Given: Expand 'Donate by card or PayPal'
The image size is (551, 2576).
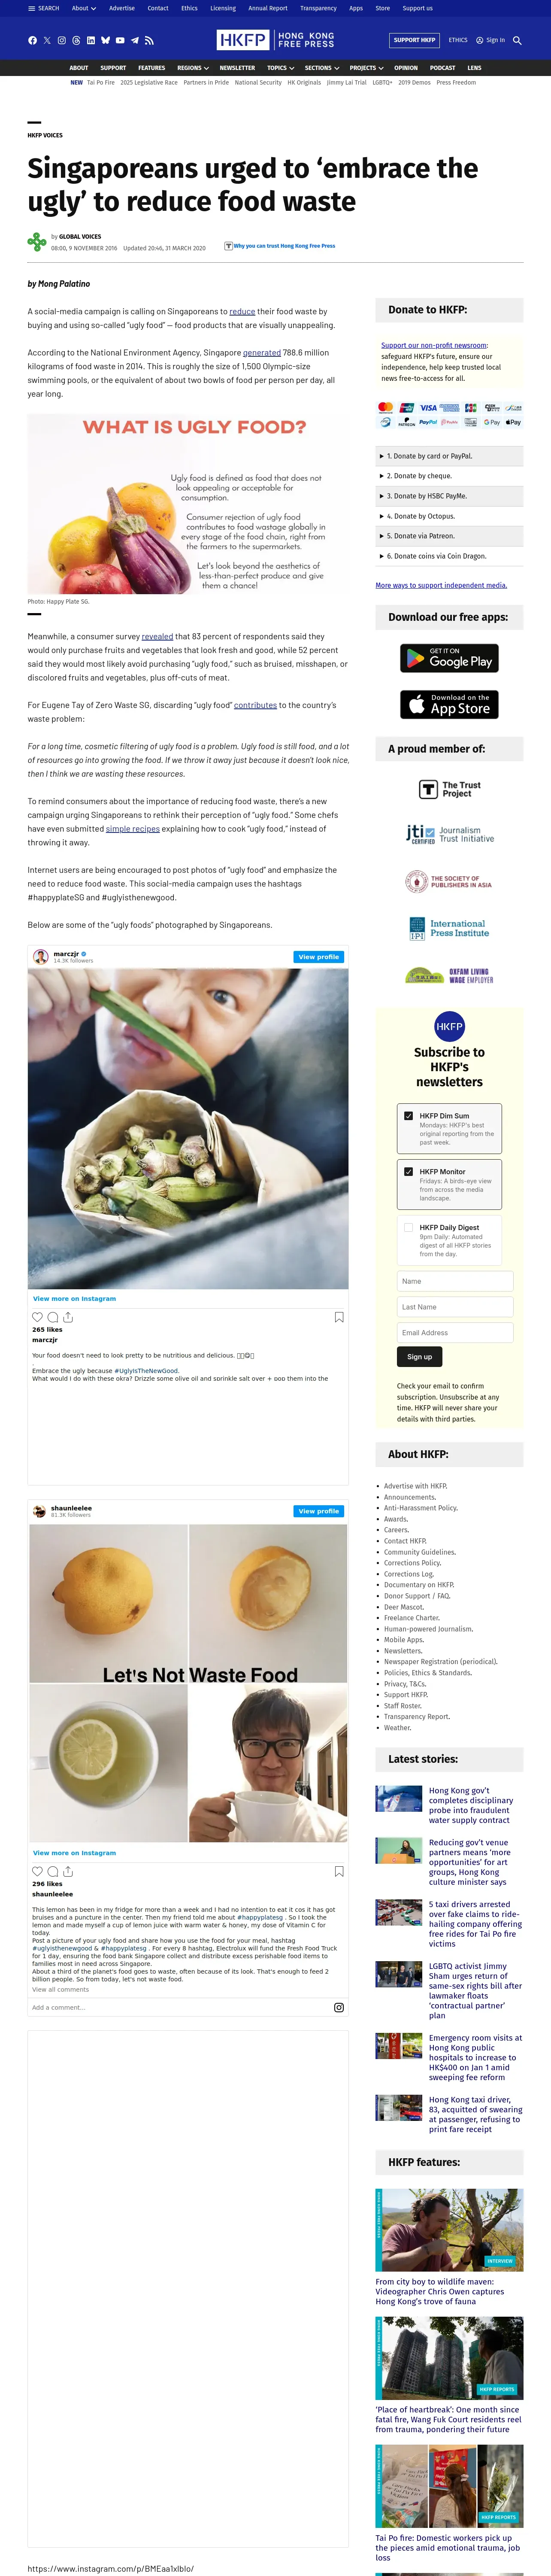Looking at the screenshot, I should click(449, 456).
